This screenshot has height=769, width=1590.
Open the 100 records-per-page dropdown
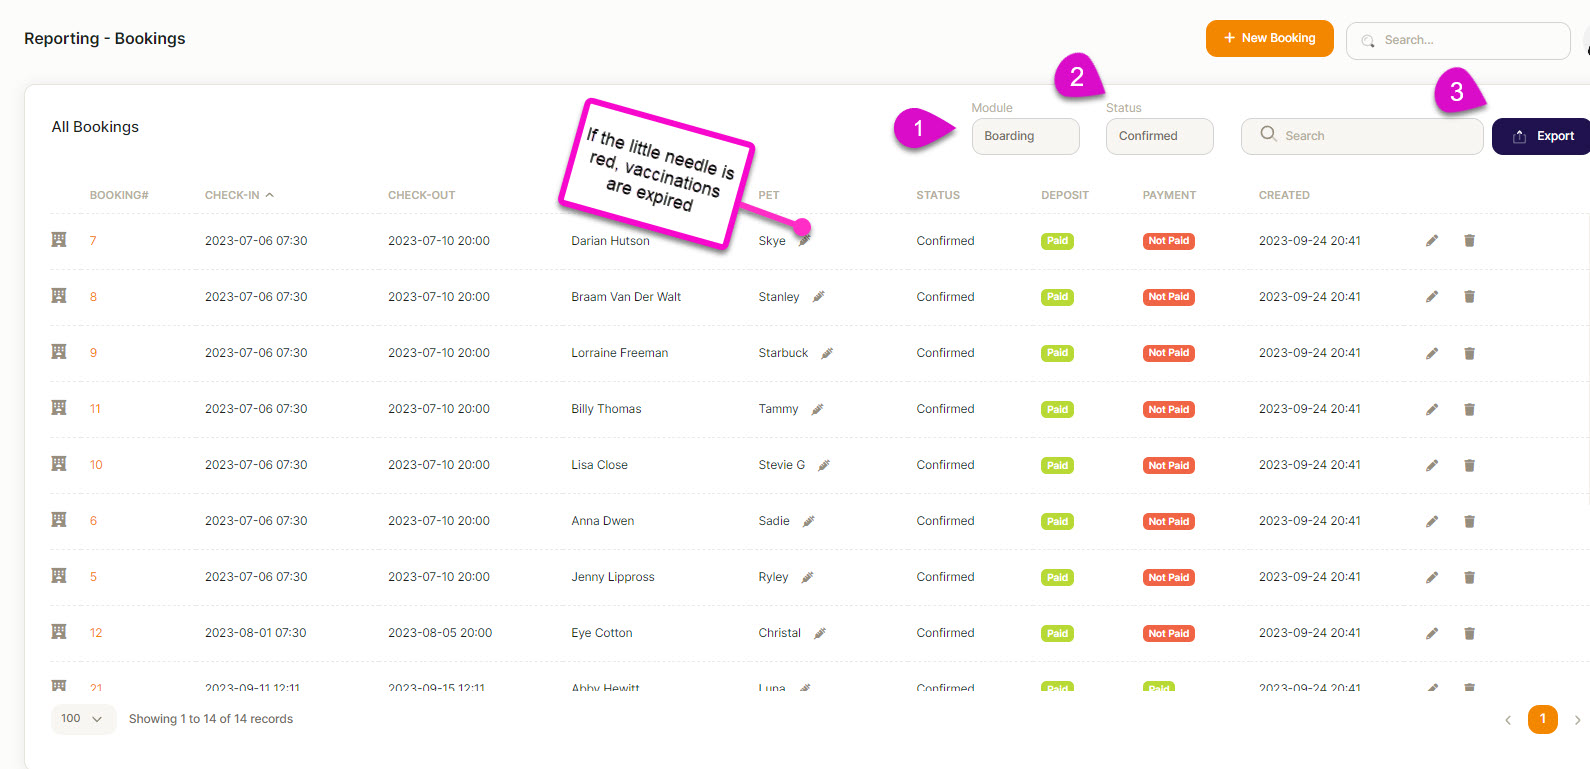click(83, 719)
